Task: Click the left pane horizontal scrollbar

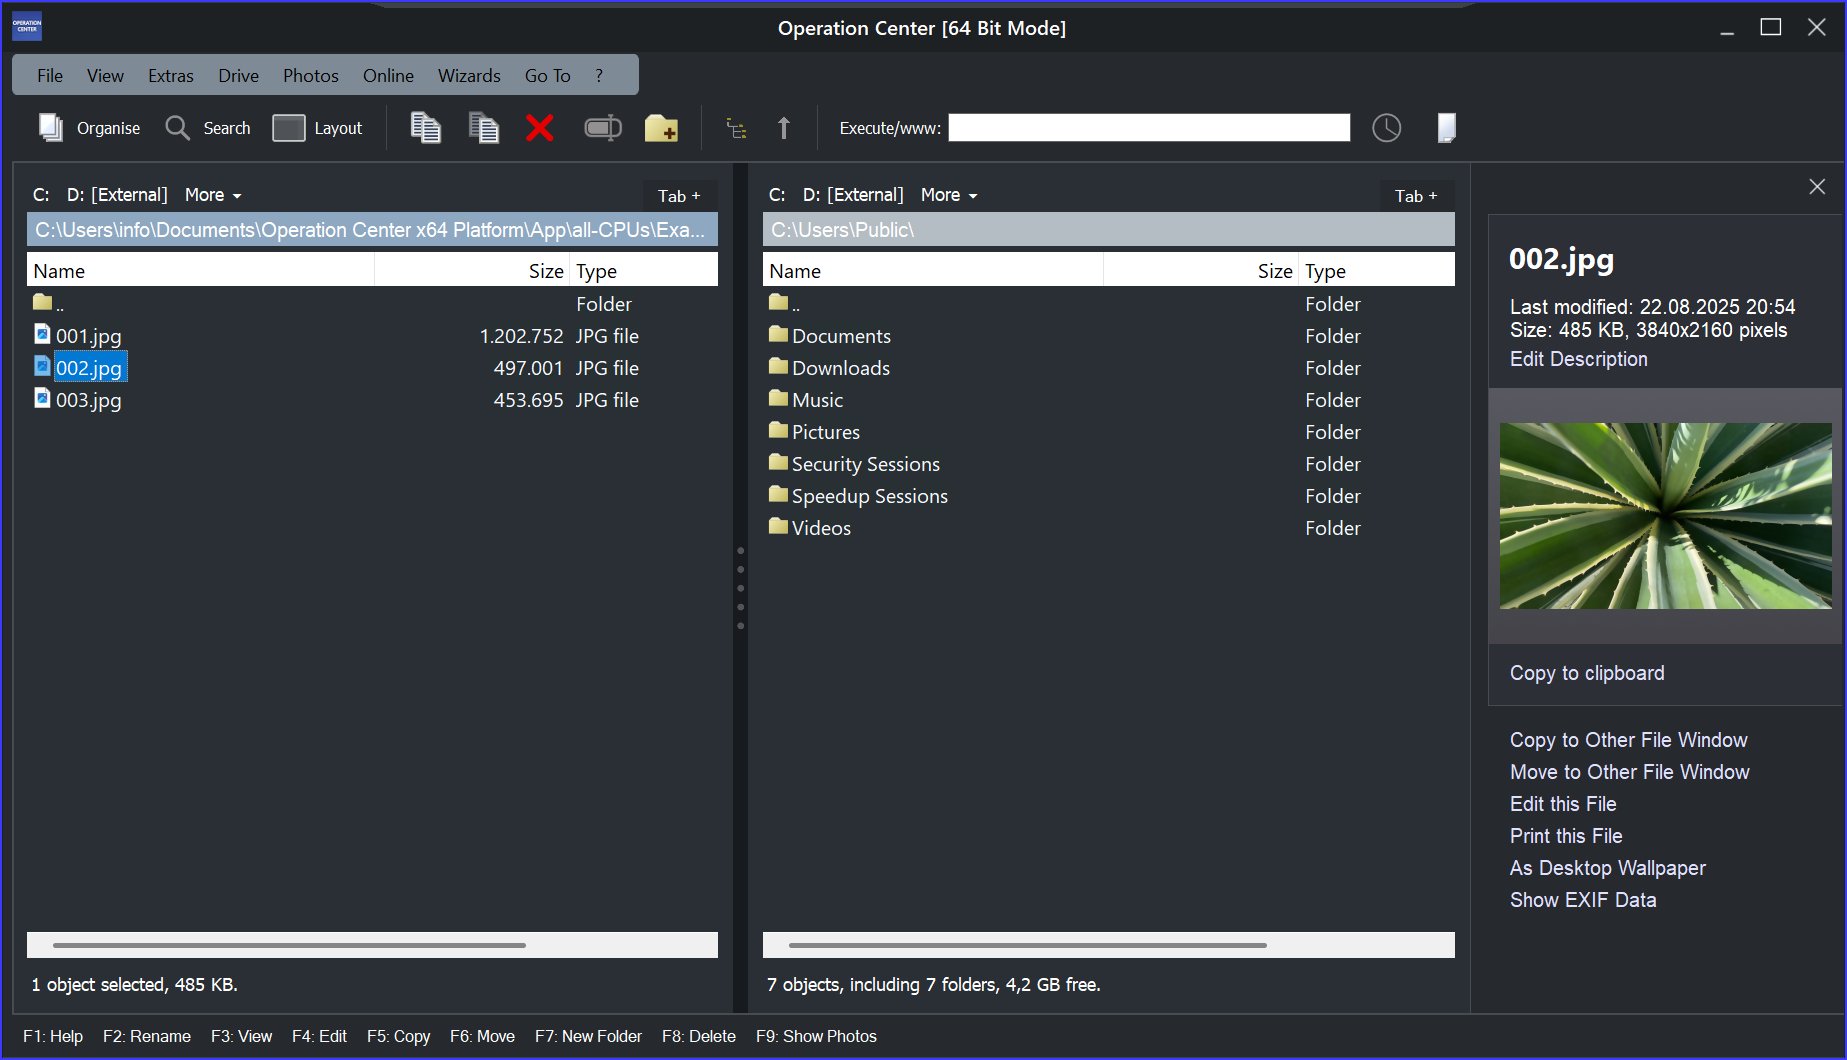Action: pyautogui.click(x=290, y=945)
